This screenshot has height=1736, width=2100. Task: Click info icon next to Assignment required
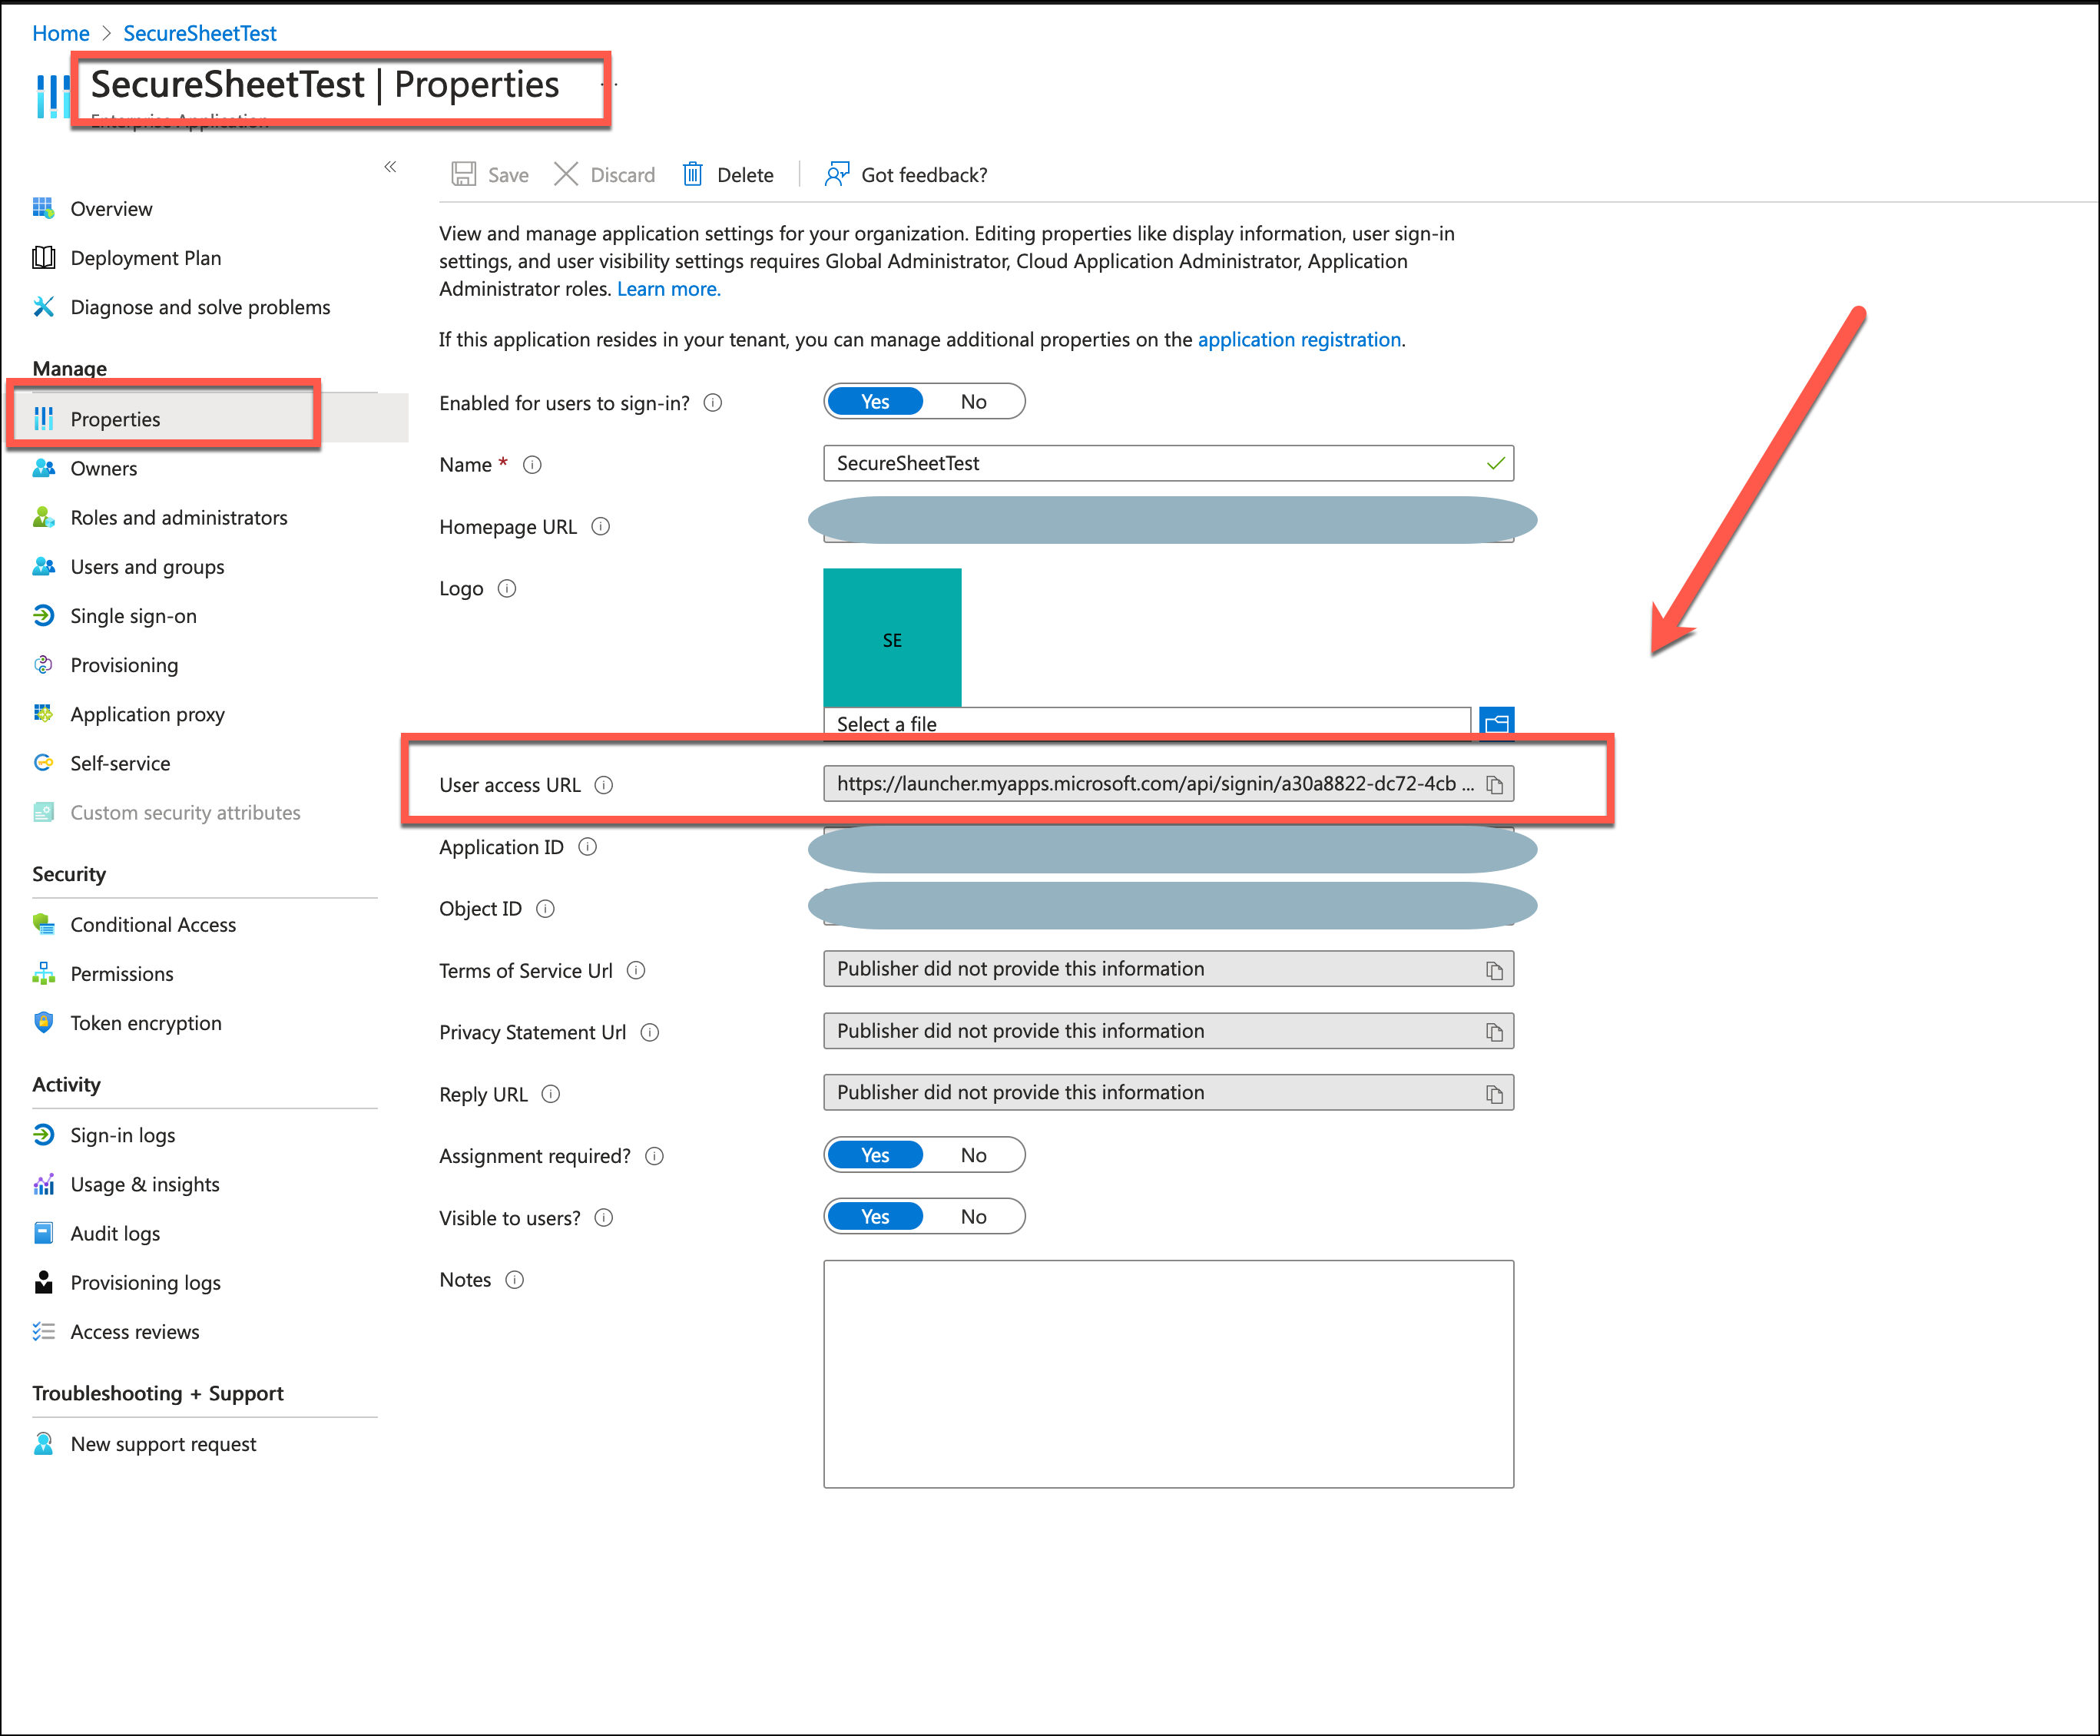point(655,1156)
